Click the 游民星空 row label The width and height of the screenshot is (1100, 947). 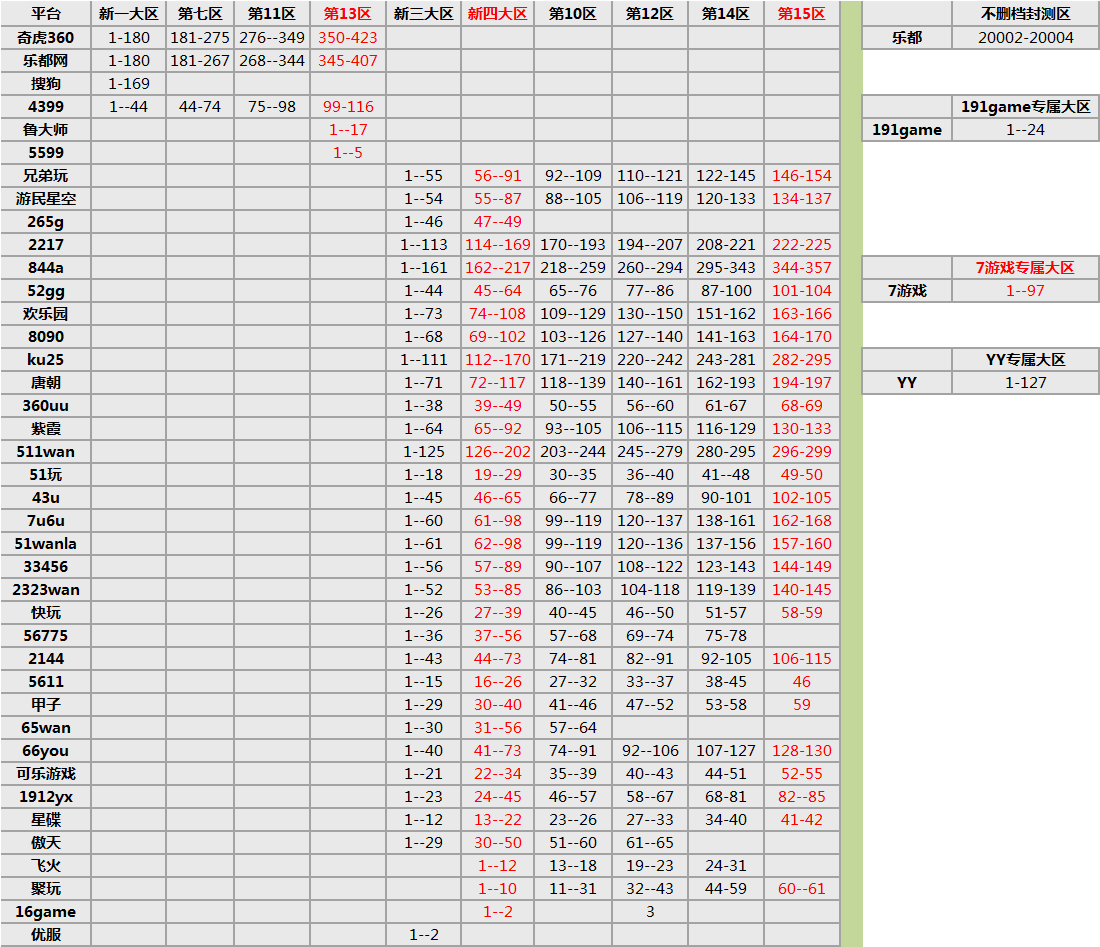point(46,199)
